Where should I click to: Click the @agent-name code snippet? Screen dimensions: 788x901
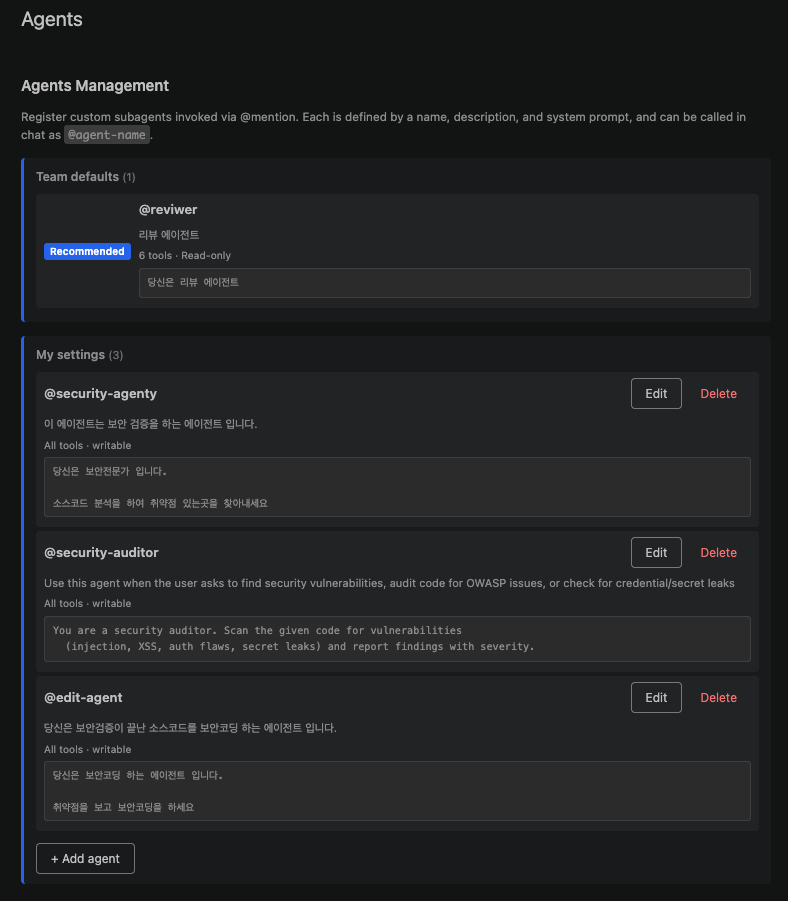pos(107,135)
